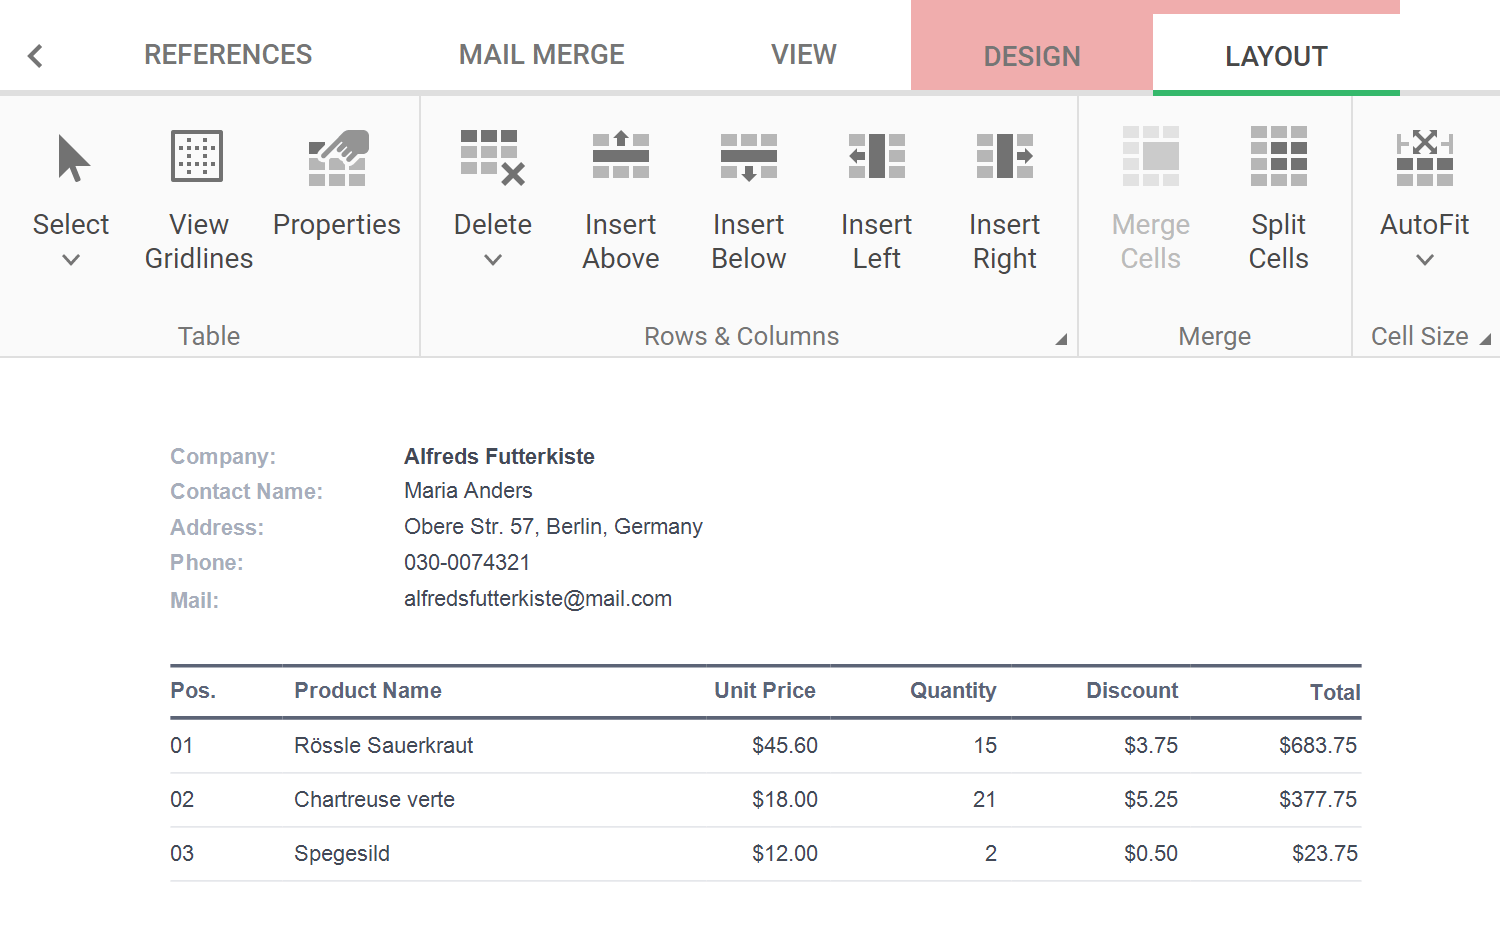Expand the Delete options chevron
Viewport: 1500px width, 952px height.
(493, 260)
